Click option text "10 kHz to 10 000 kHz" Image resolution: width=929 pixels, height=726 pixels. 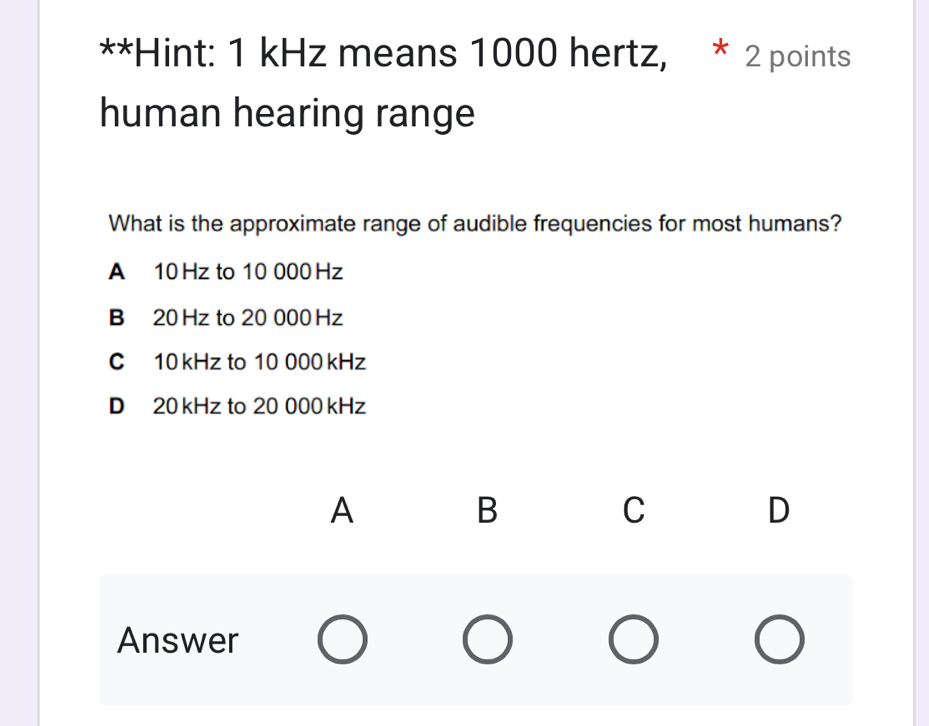pyautogui.click(x=260, y=362)
